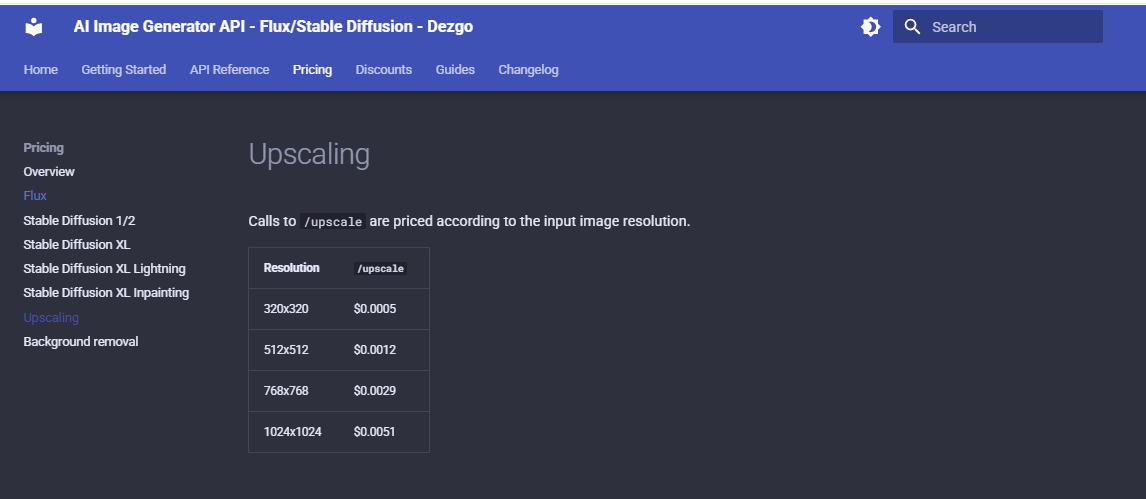Viewport: 1146px width, 499px height.
Task: Open the Flux pricing sidebar link
Action: (x=35, y=196)
